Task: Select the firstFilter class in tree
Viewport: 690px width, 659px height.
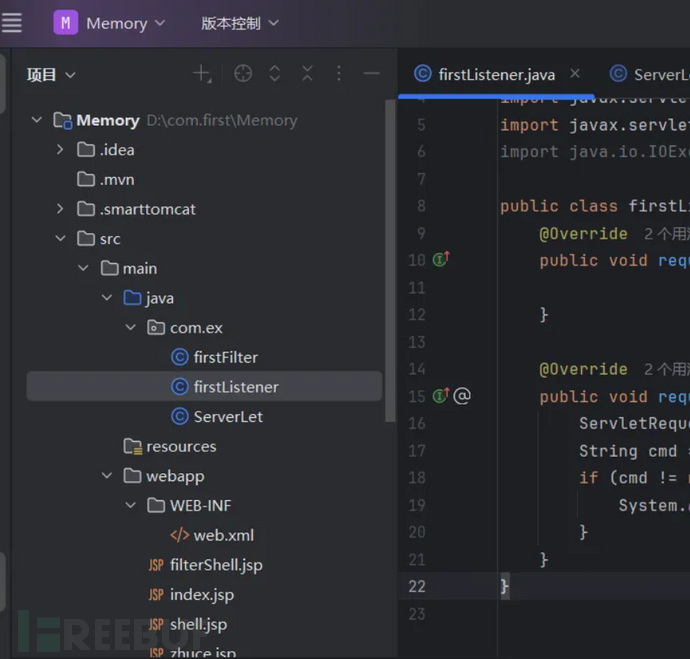Action: 225,357
